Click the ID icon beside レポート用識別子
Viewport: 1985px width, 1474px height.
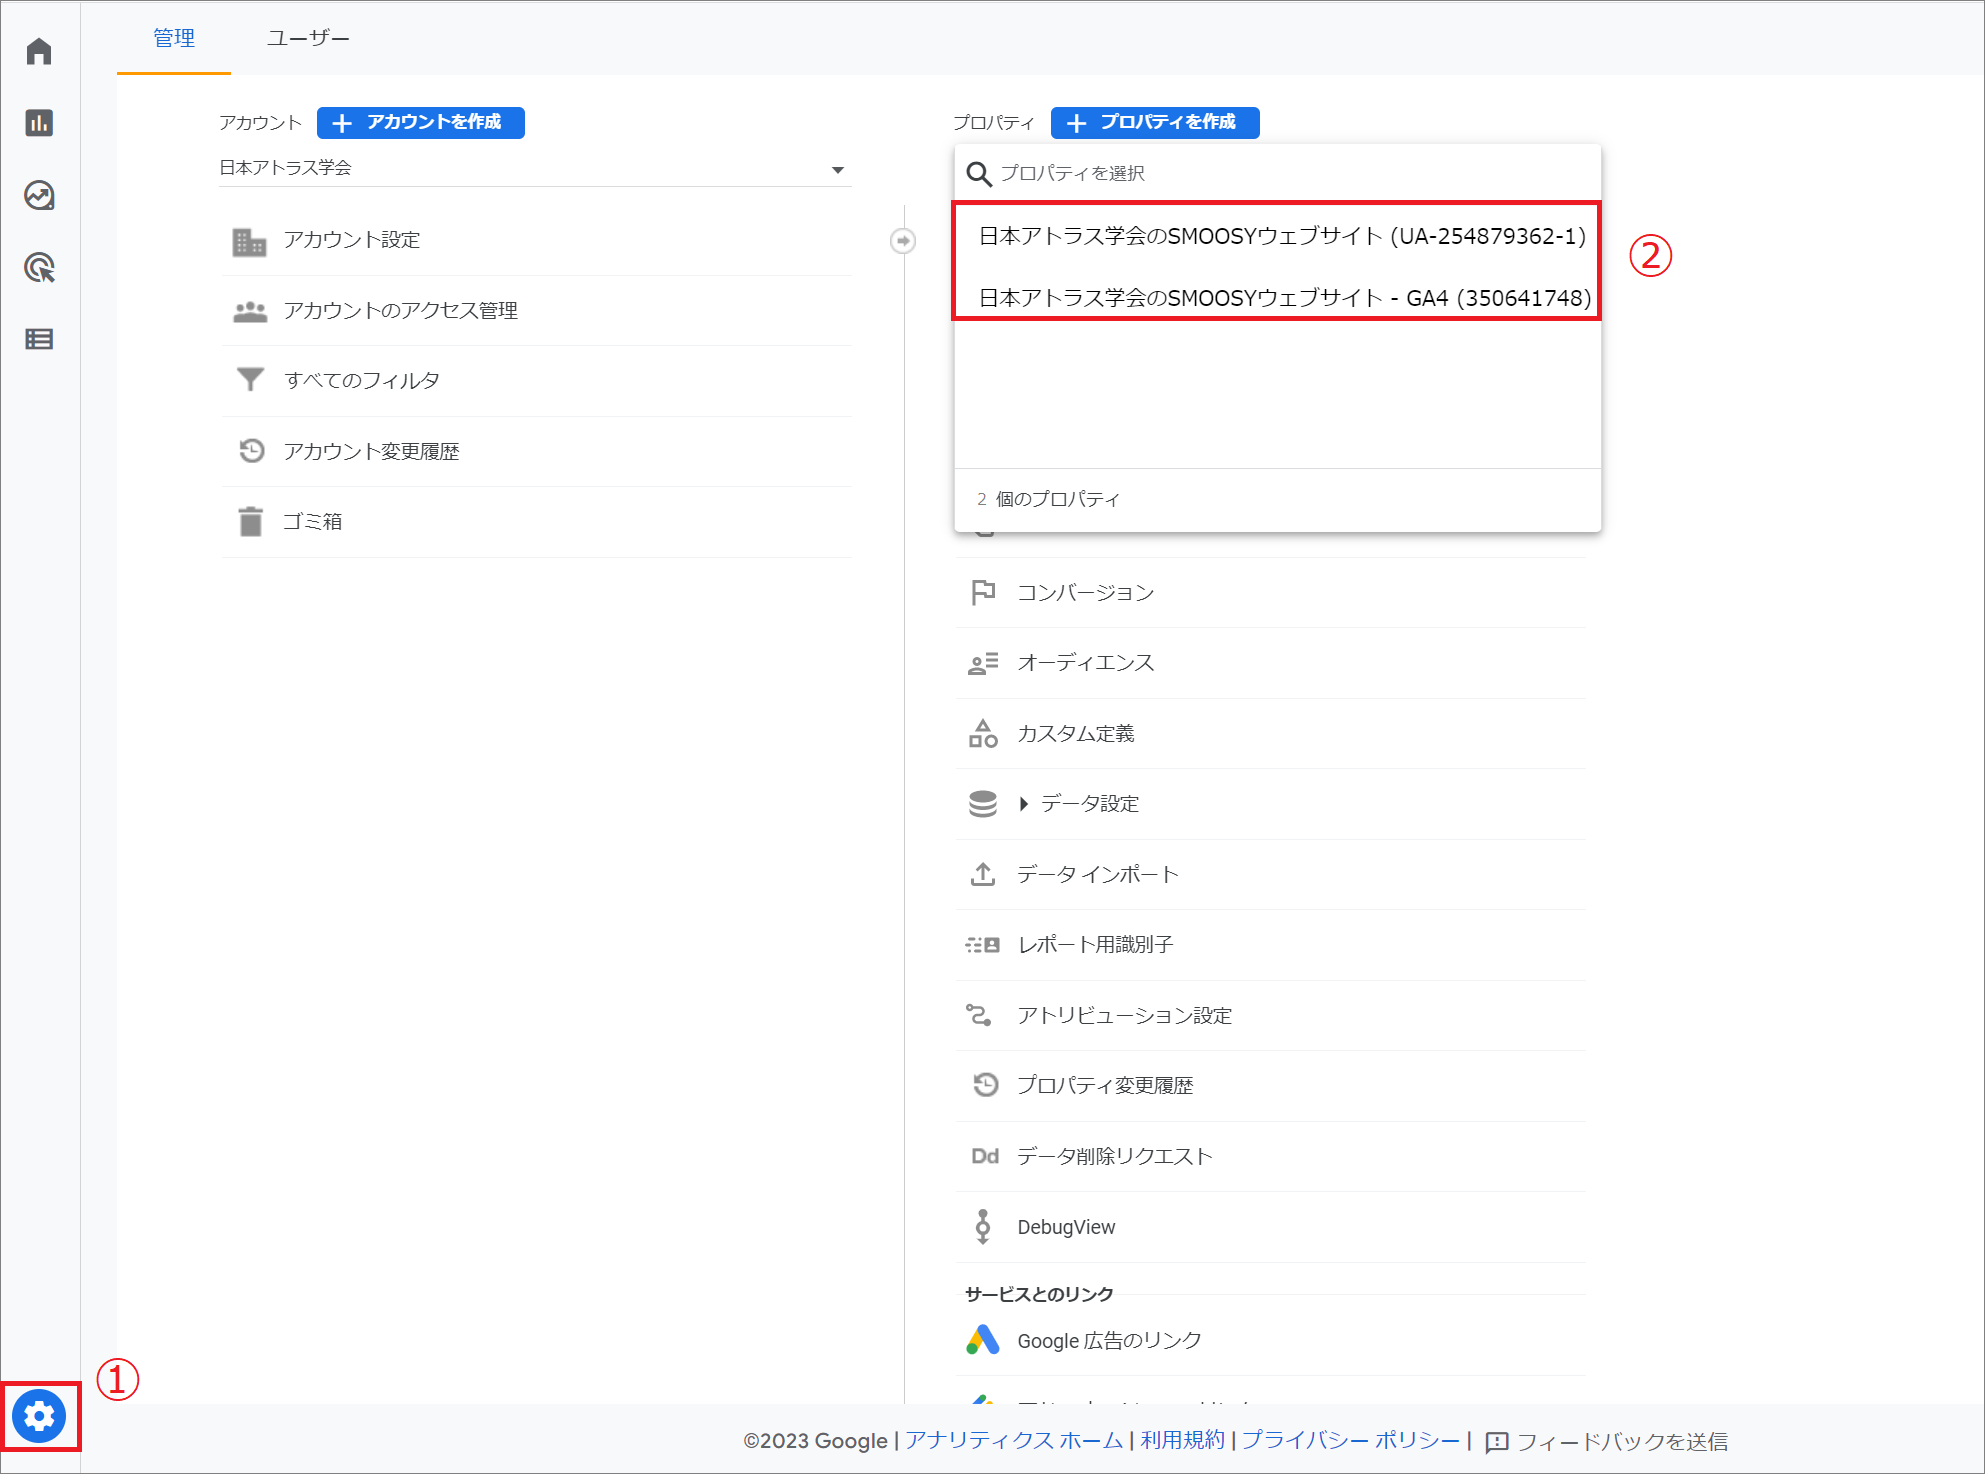pos(983,944)
